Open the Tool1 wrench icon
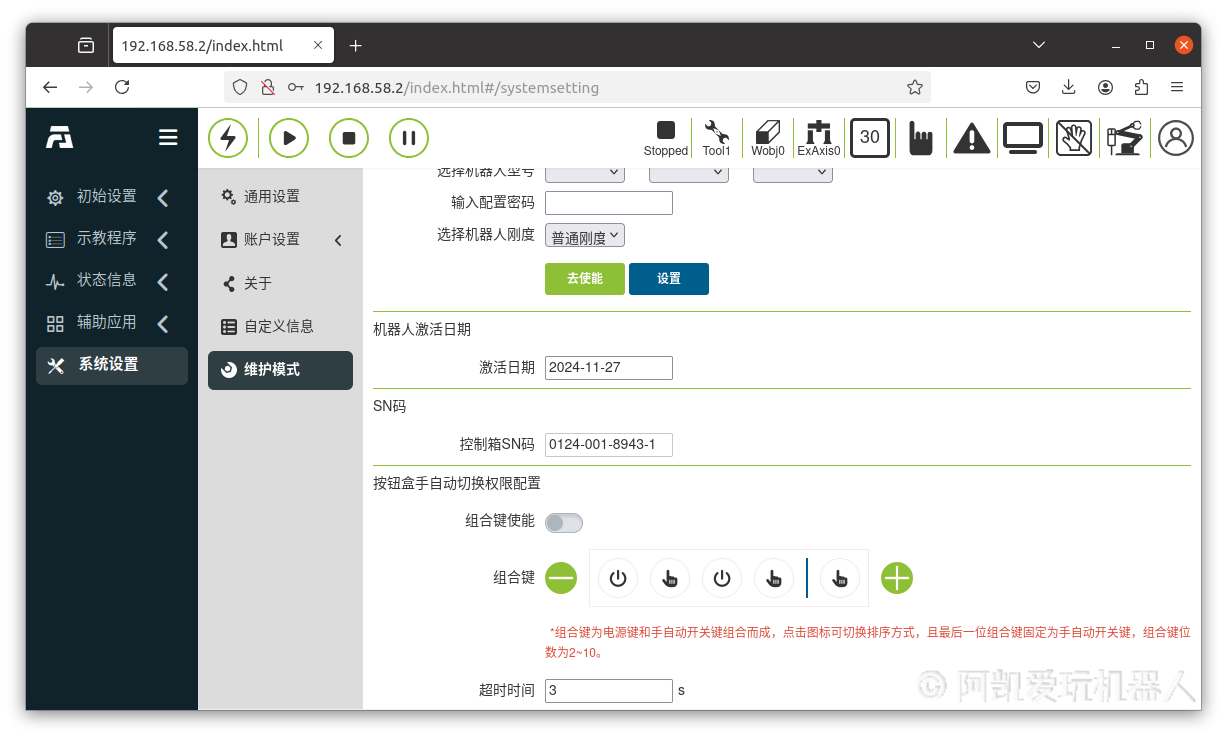The height and width of the screenshot is (739, 1227). point(716,138)
